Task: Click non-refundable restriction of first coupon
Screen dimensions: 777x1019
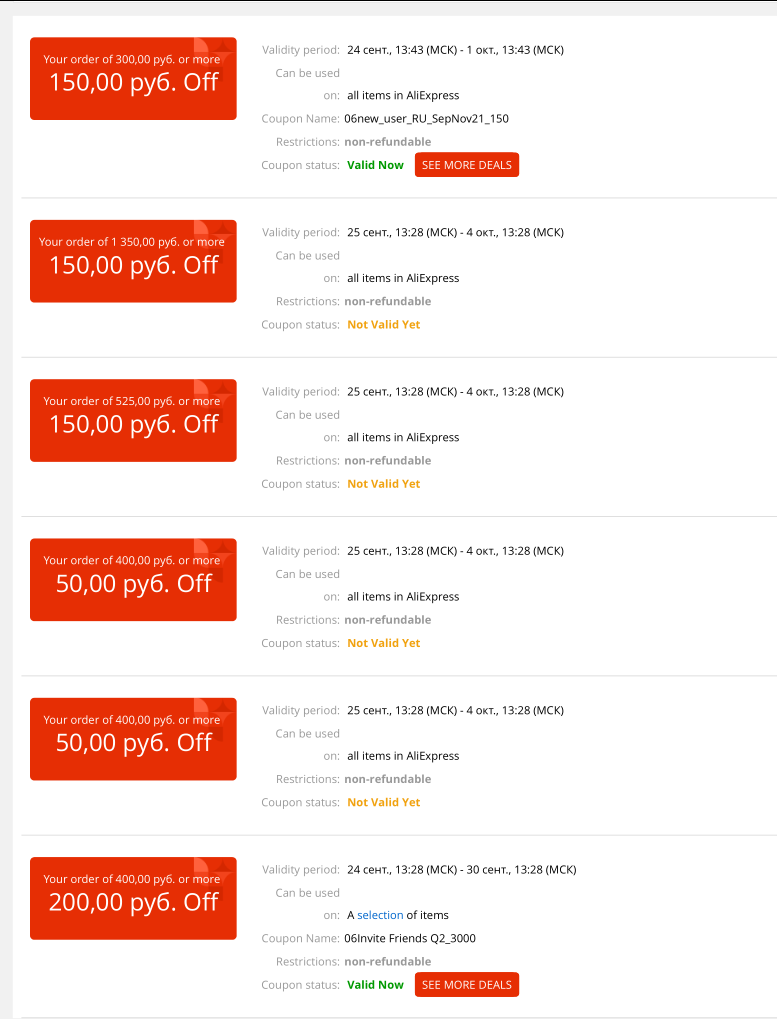Action: pyautogui.click(x=388, y=142)
